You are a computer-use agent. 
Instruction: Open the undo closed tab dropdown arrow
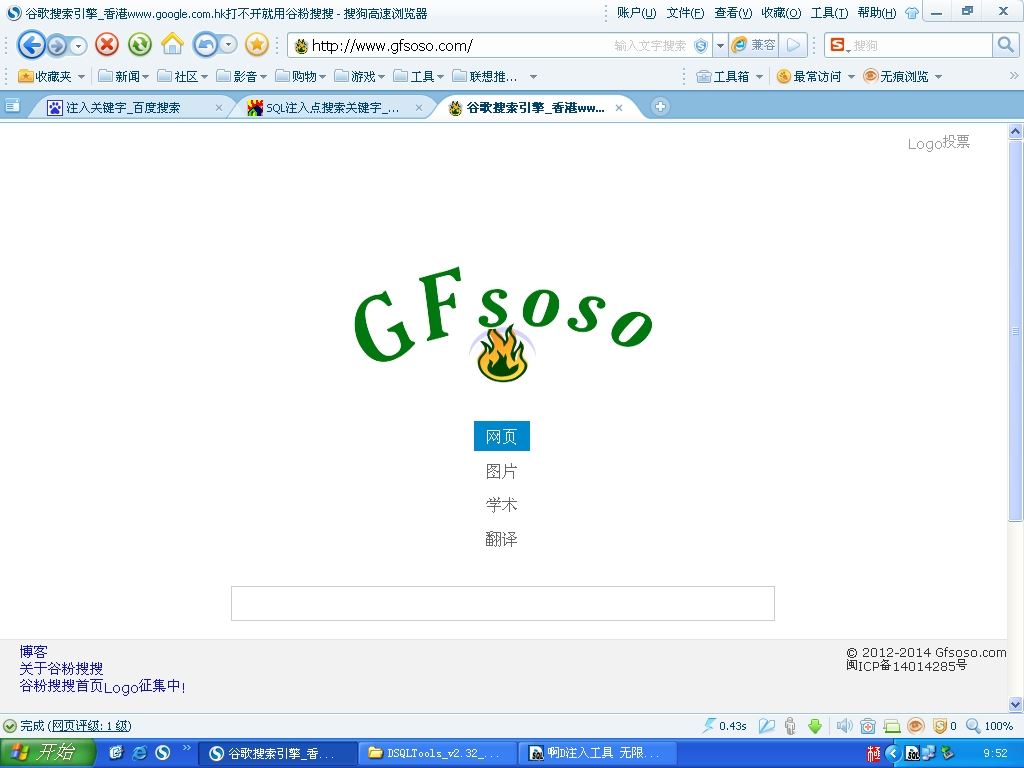[228, 45]
